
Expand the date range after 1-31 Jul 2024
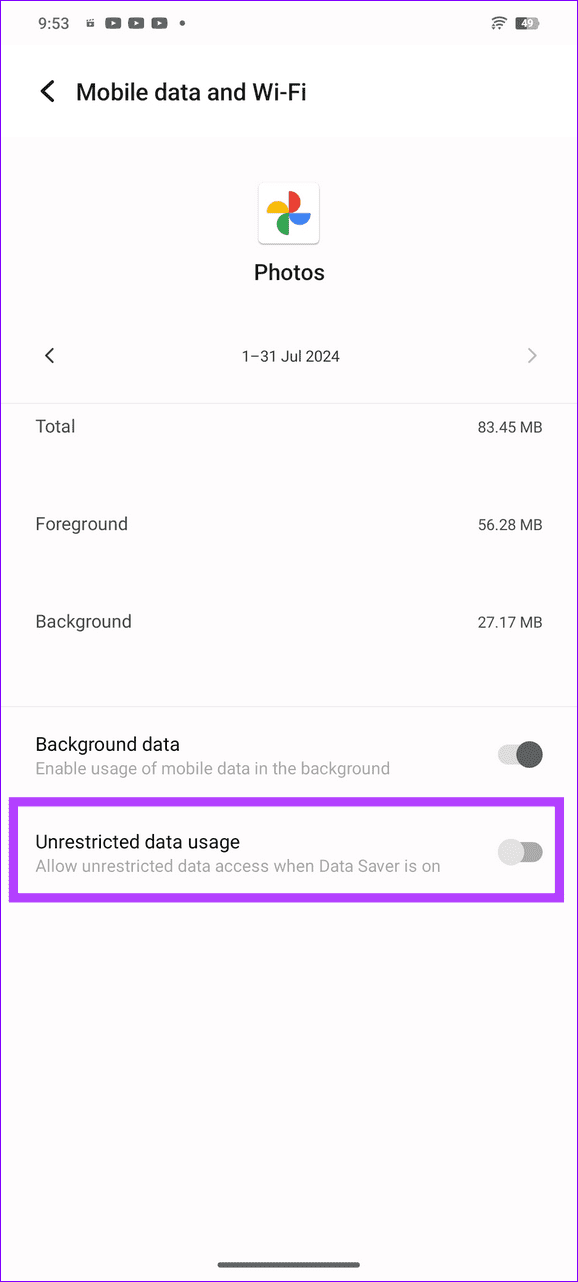click(x=532, y=355)
